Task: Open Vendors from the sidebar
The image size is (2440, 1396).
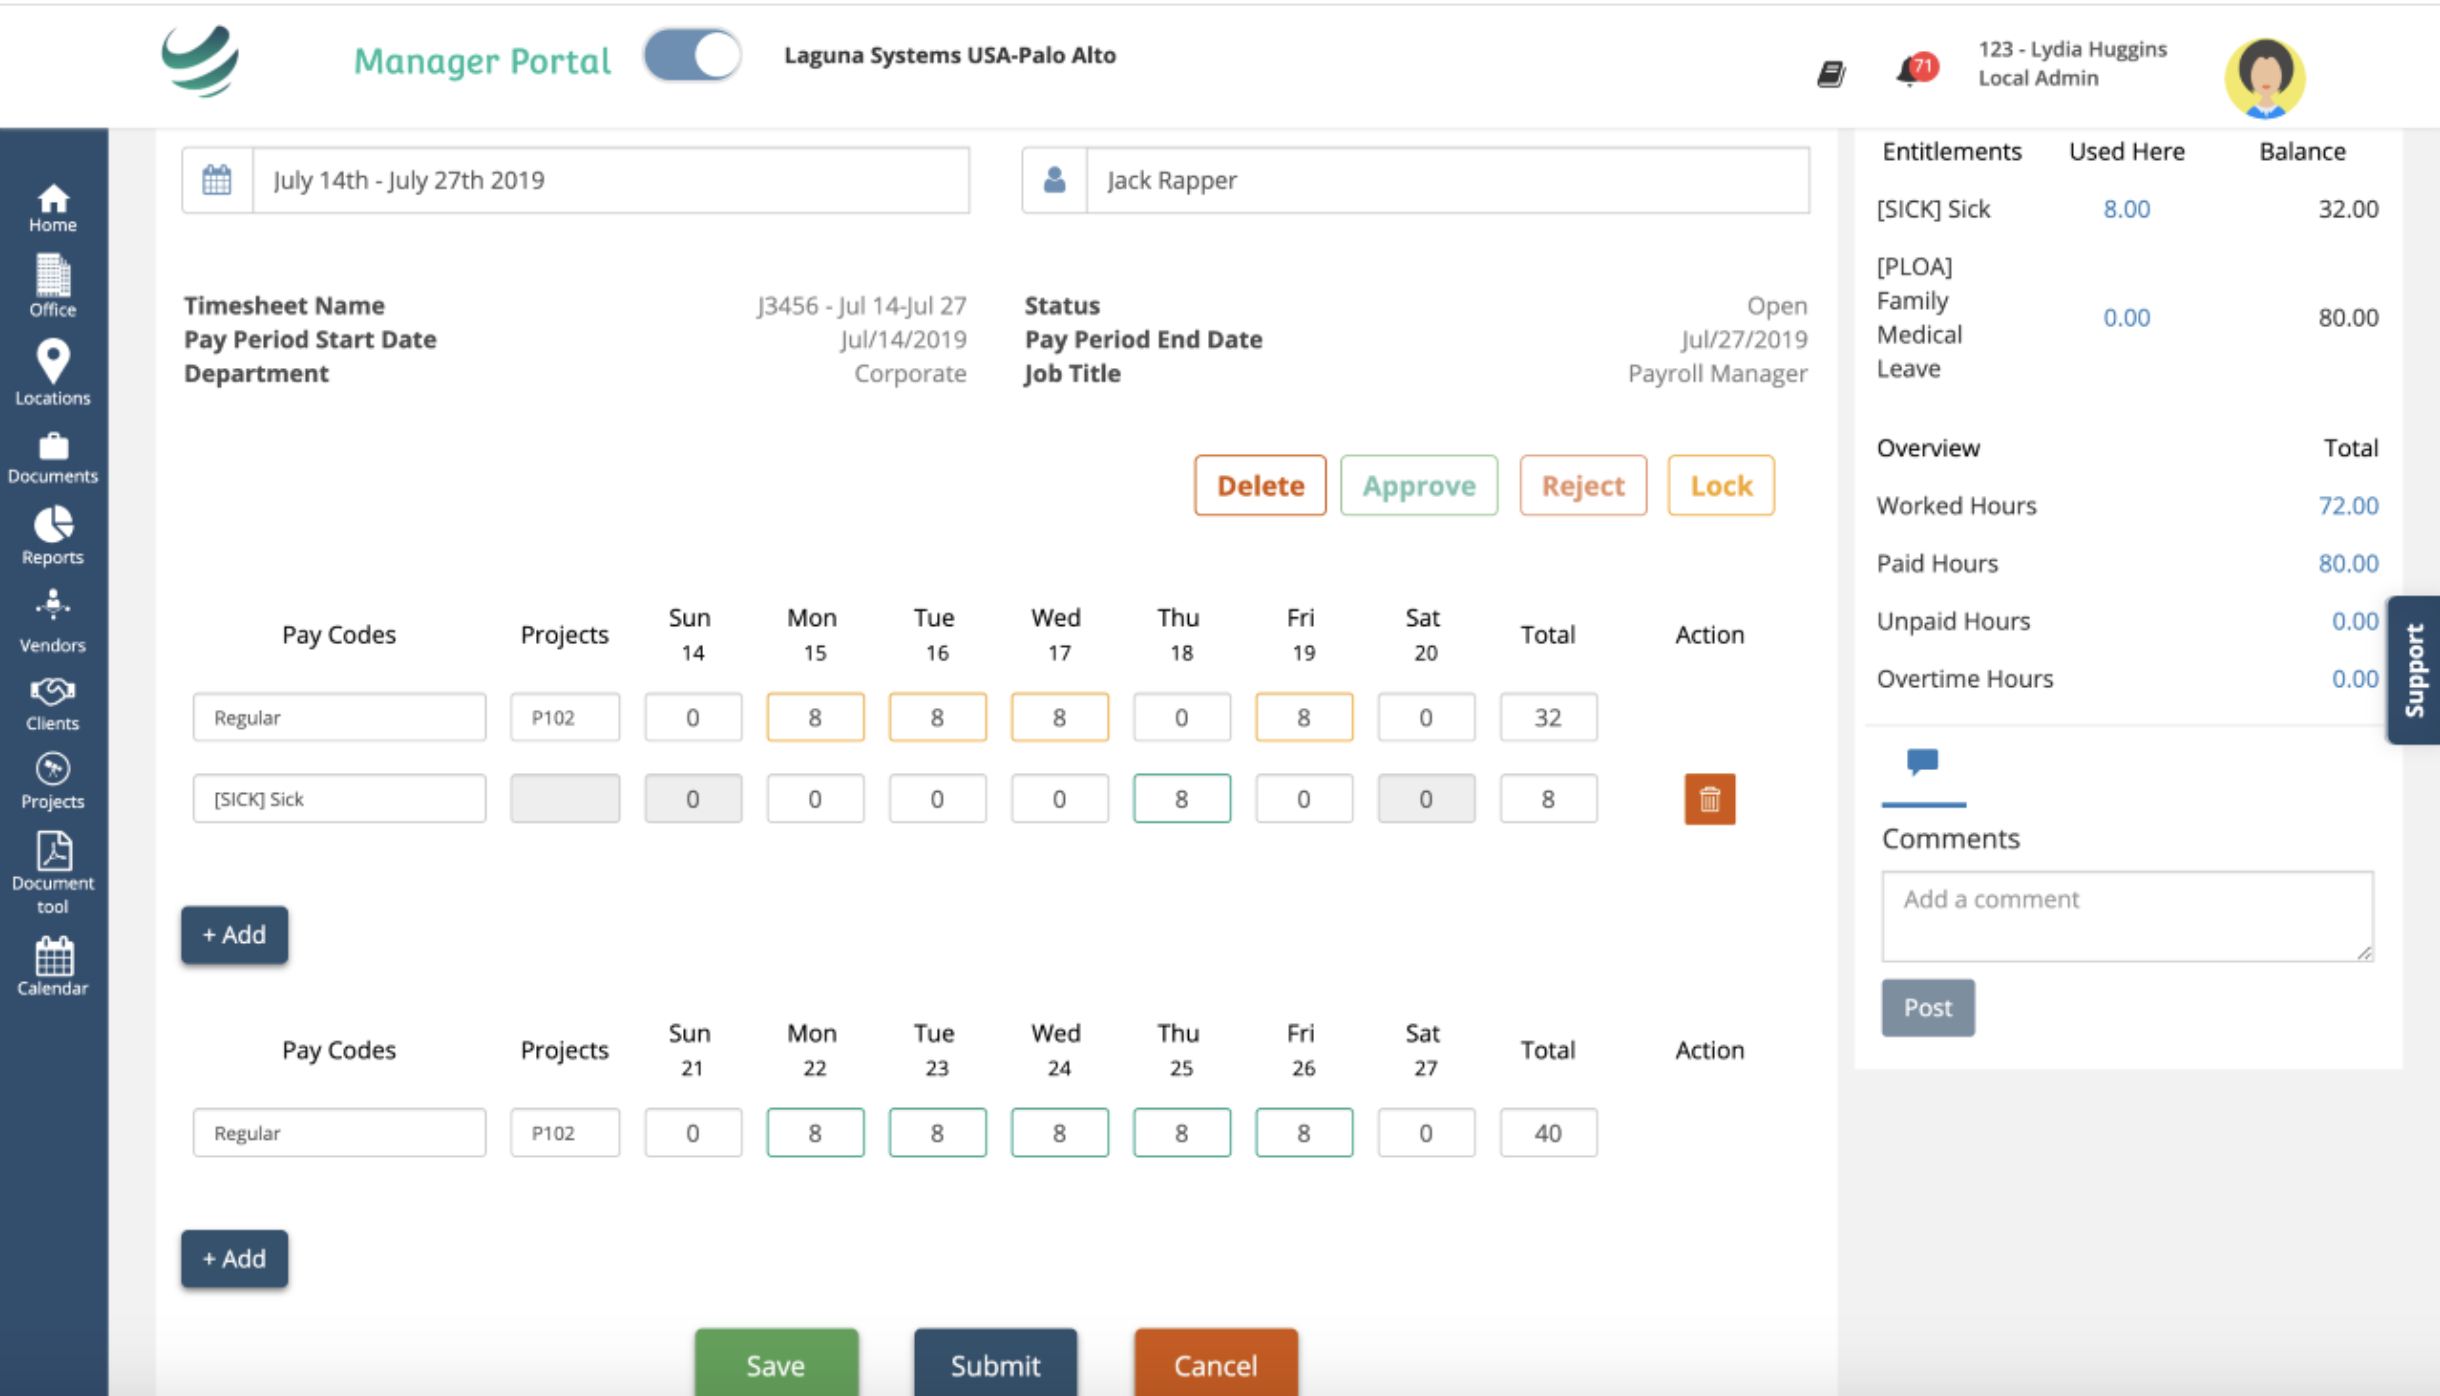Action: (x=52, y=620)
